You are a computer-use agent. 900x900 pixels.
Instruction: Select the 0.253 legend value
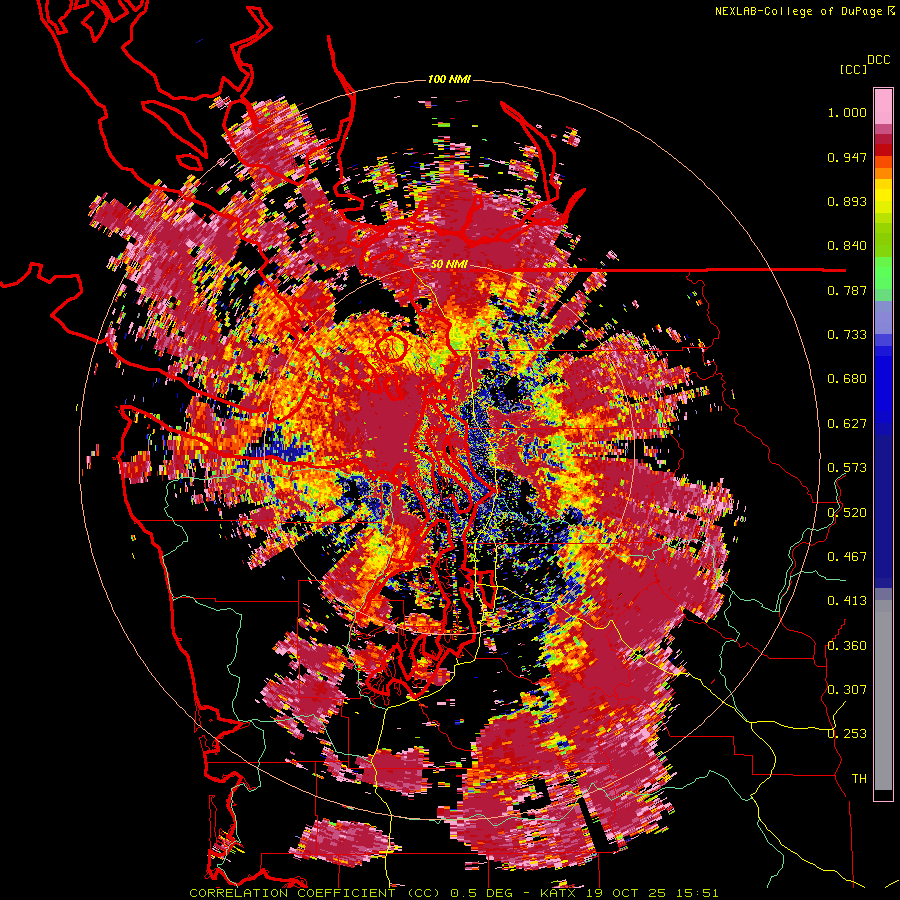click(x=847, y=734)
